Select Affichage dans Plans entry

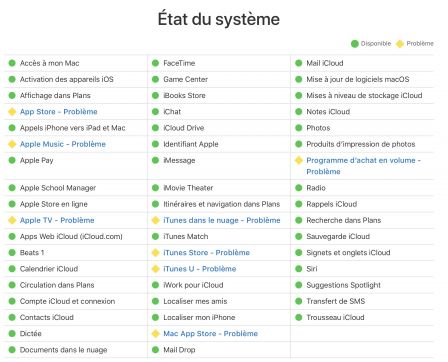[55, 95]
